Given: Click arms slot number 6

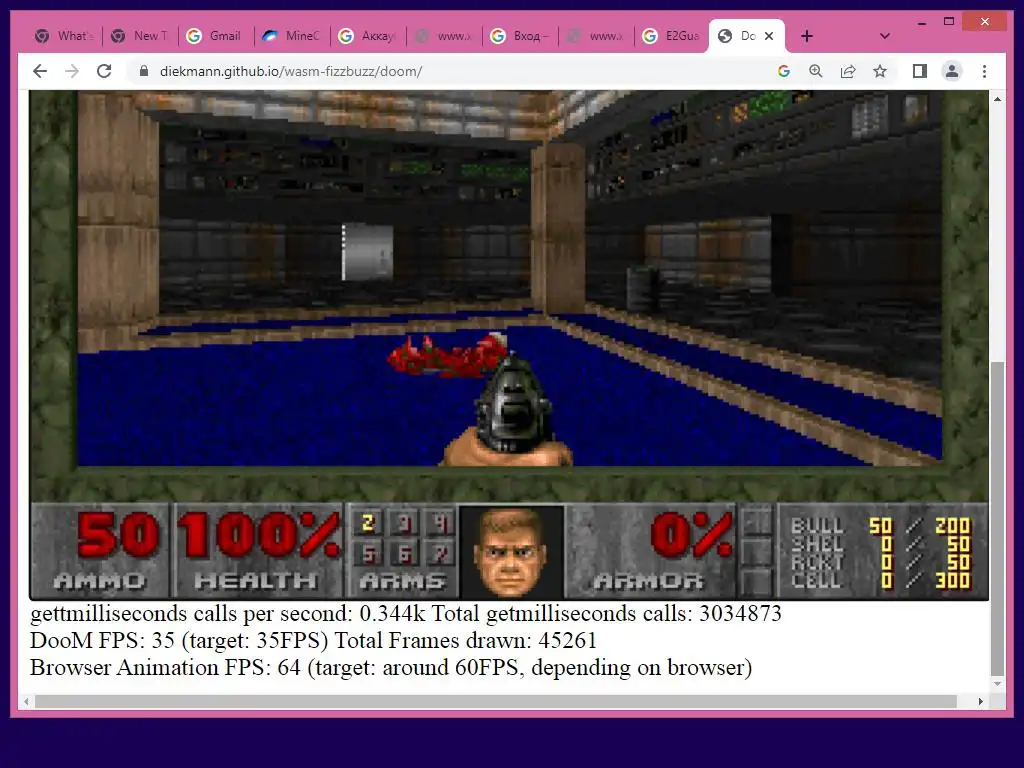Looking at the screenshot, I should 404,554.
